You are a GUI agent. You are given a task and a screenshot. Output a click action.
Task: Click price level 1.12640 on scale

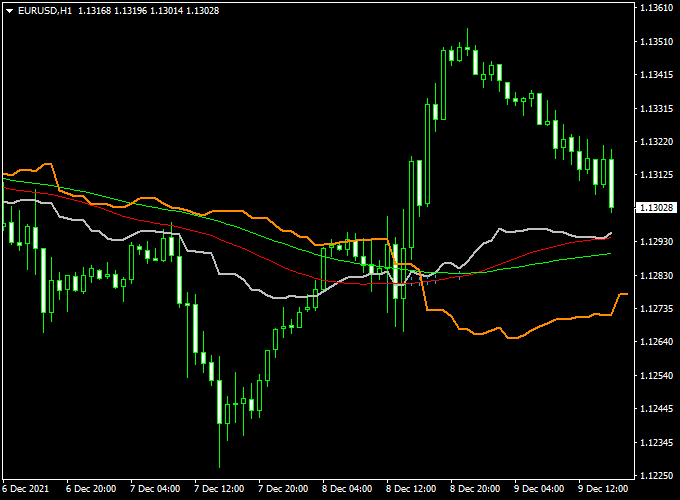[x=657, y=342]
